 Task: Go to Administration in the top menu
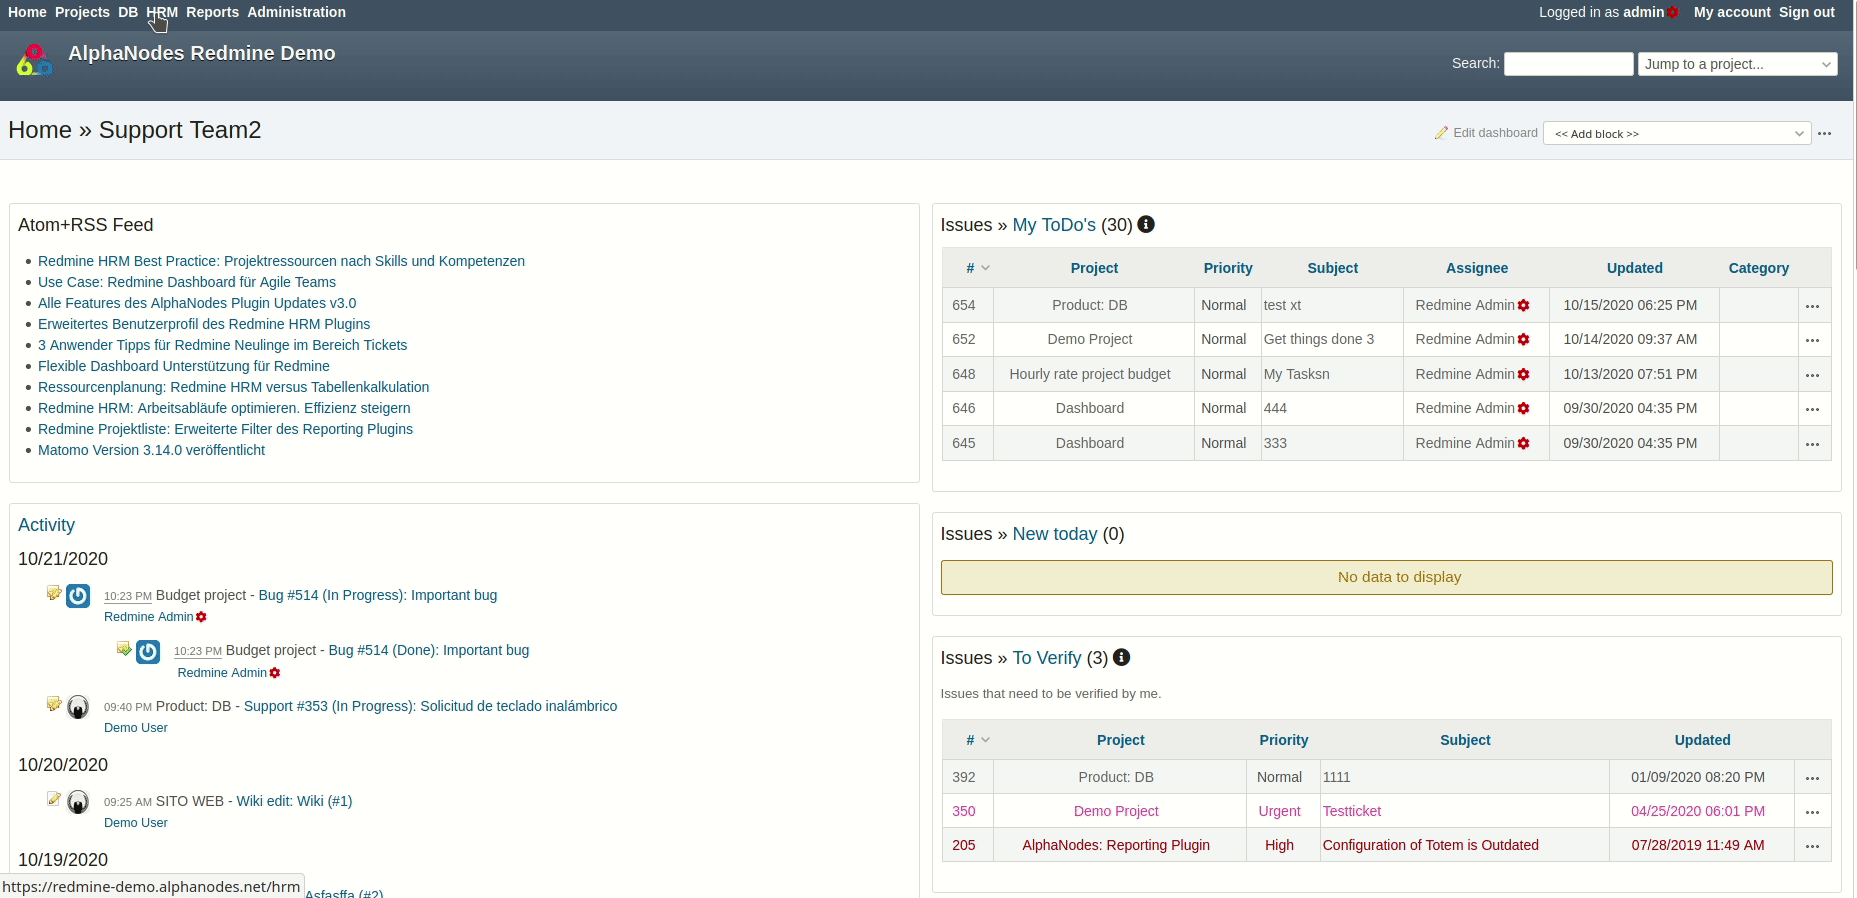click(x=296, y=12)
